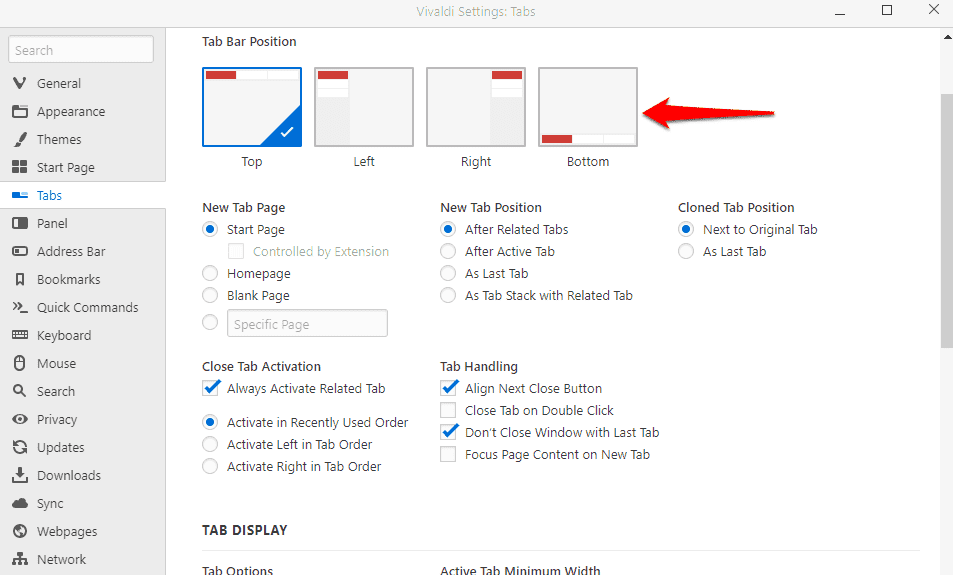The height and width of the screenshot is (575, 953).
Task: Go to Appearance settings
Action: (x=71, y=112)
